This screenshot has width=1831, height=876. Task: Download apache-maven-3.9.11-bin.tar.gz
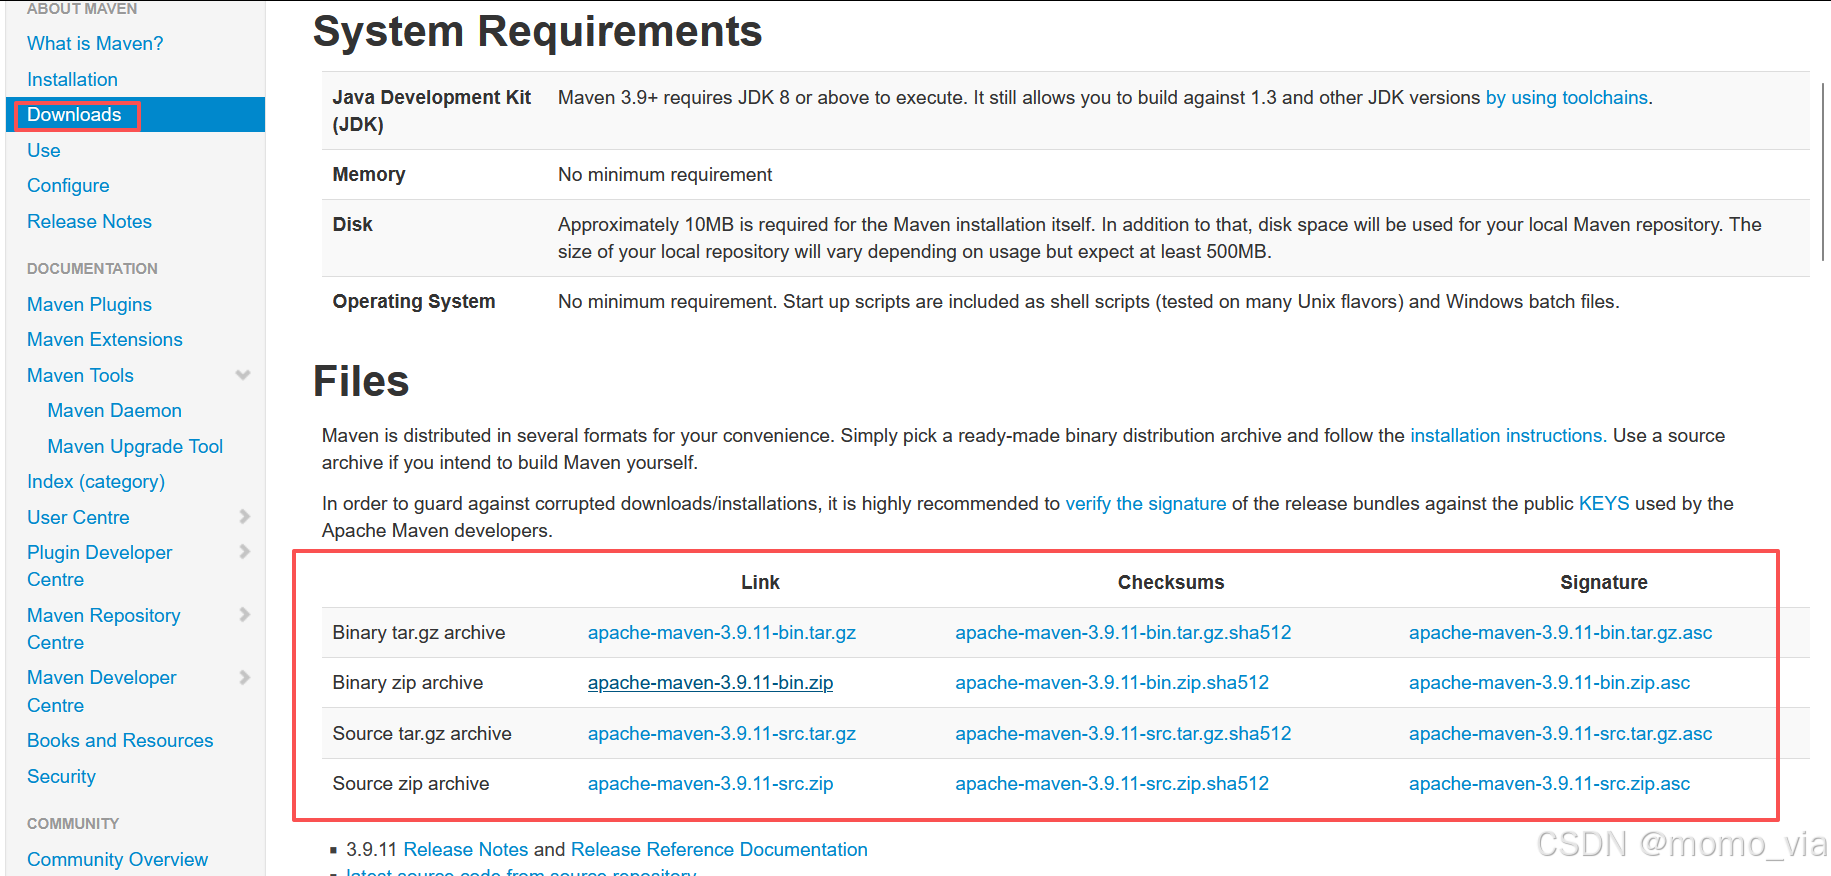click(x=721, y=632)
